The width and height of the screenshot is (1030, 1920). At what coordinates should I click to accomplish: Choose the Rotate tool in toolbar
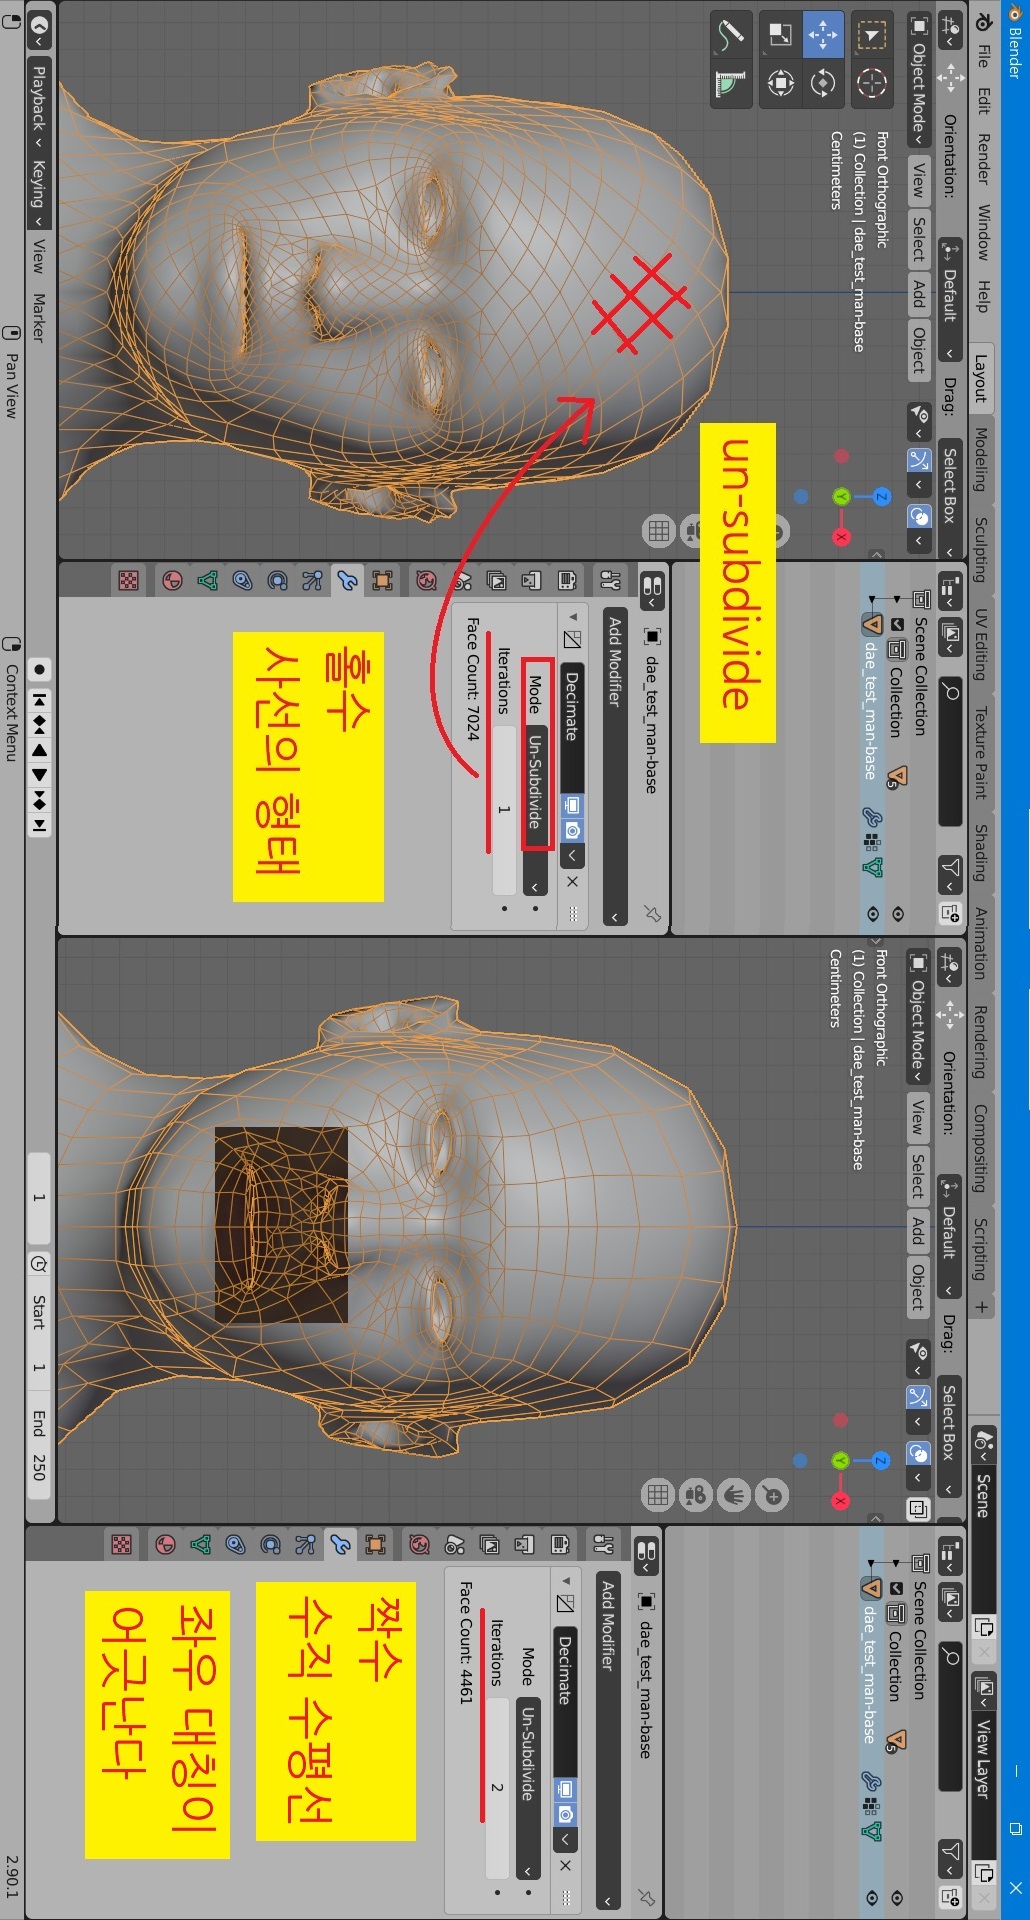pos(822,82)
